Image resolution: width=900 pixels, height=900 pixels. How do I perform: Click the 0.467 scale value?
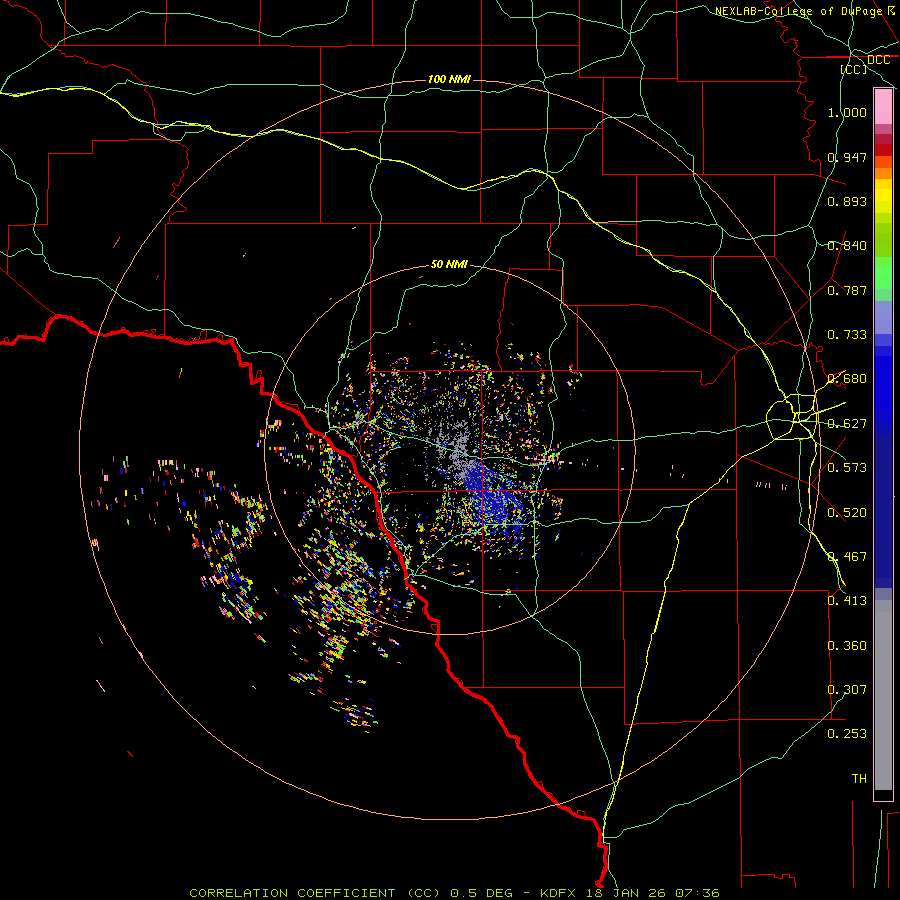[847, 557]
